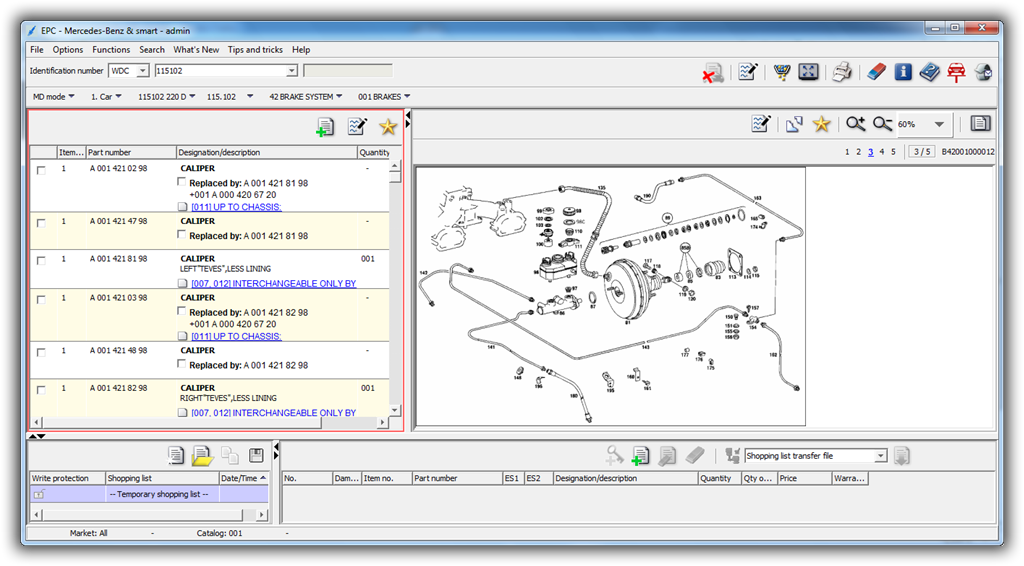Check 'Replaced by' box under A 001 421 47 98

182,235
